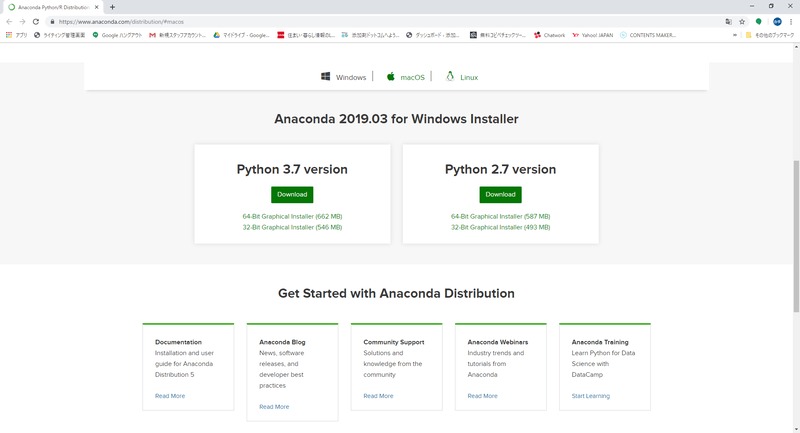Click 64-Bit Graphical Installer (587 MB) link
This screenshot has height=433, width=800.
coord(501,216)
